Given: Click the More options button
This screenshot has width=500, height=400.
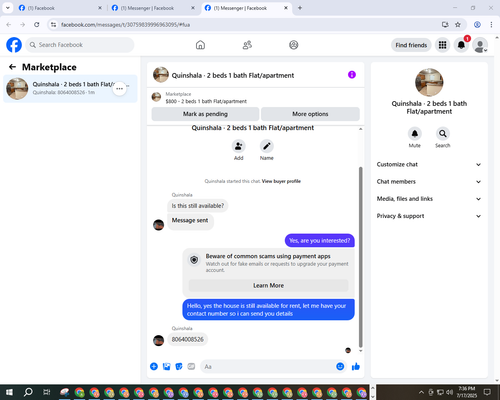Looking at the screenshot, I should tap(310, 114).
